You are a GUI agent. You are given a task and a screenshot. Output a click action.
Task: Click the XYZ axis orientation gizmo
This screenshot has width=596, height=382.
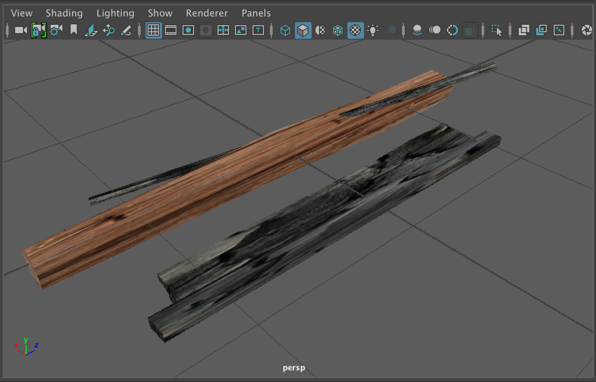[26, 347]
